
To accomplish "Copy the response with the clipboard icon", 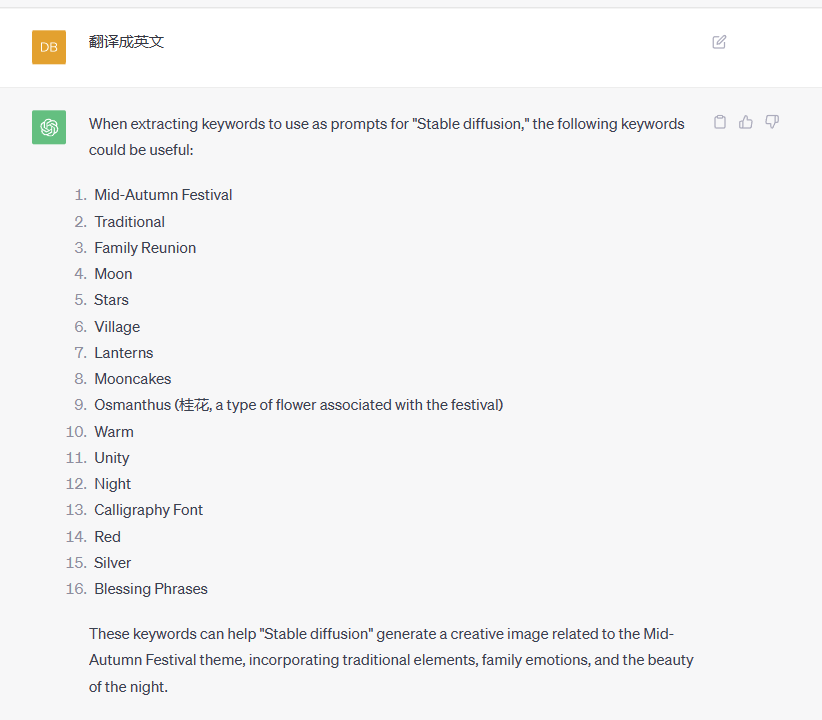I will tap(720, 122).
